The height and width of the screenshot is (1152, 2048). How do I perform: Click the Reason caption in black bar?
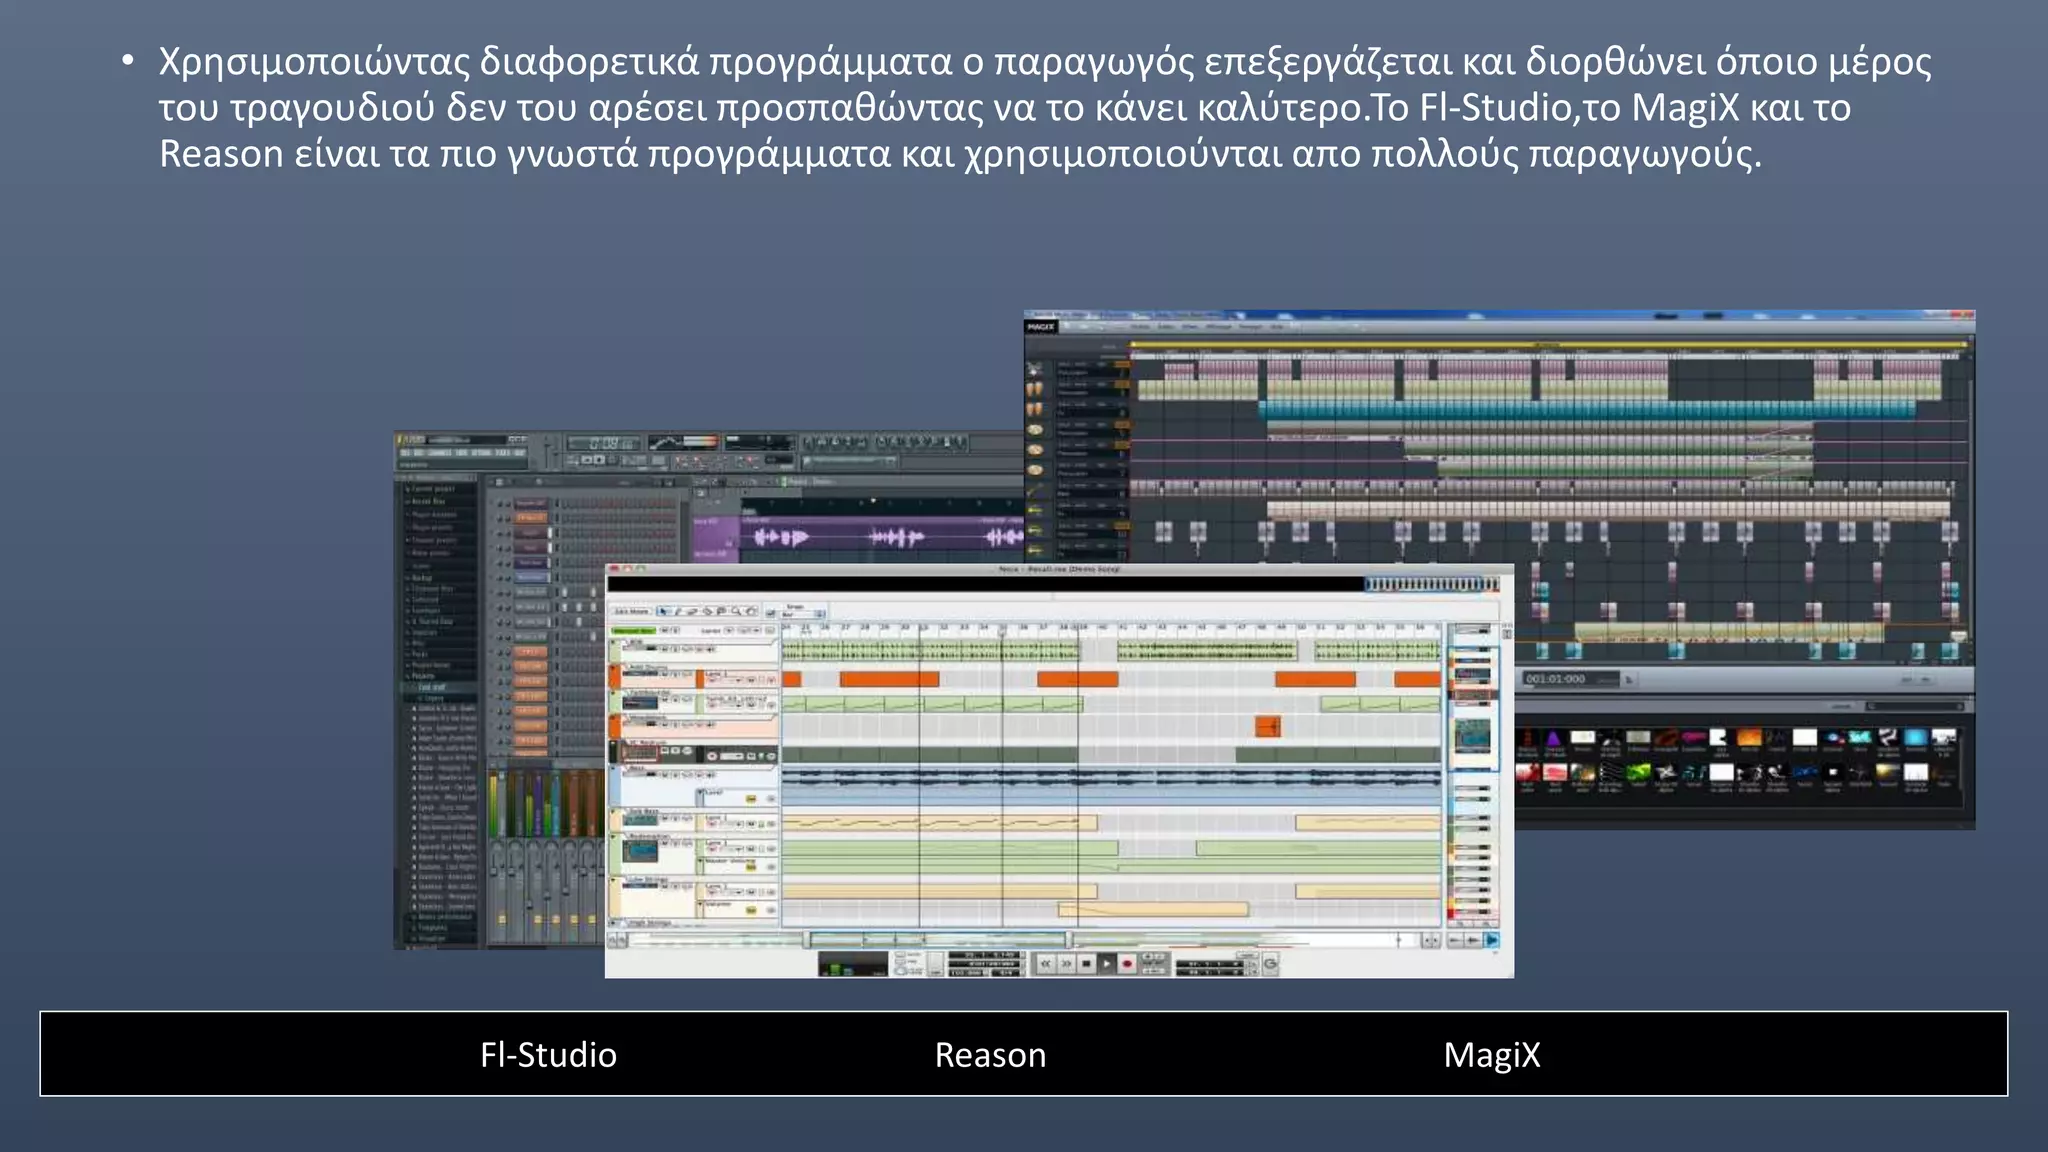pos(990,1055)
